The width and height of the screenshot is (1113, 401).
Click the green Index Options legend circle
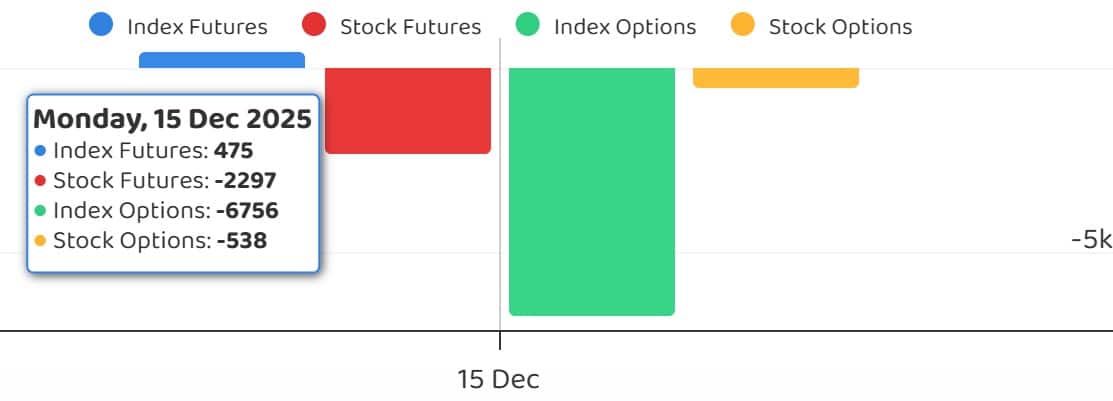pyautogui.click(x=528, y=26)
